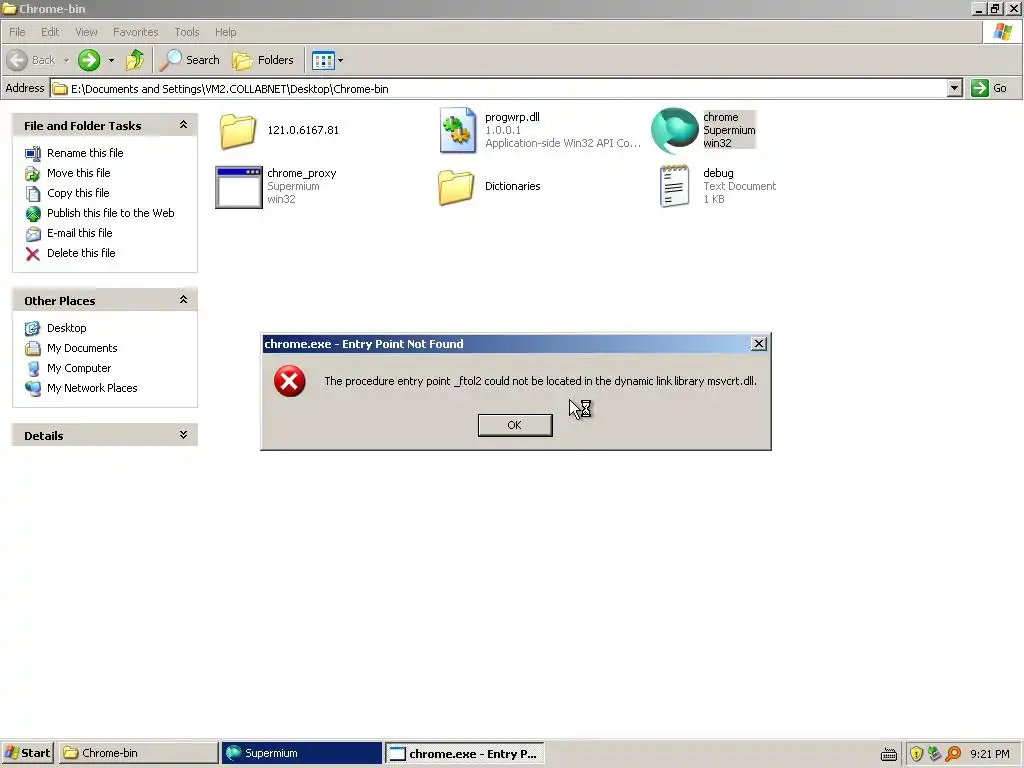Click the Publish to Web globe icon
Screen dimensions: 1024x768
pyautogui.click(x=33, y=214)
